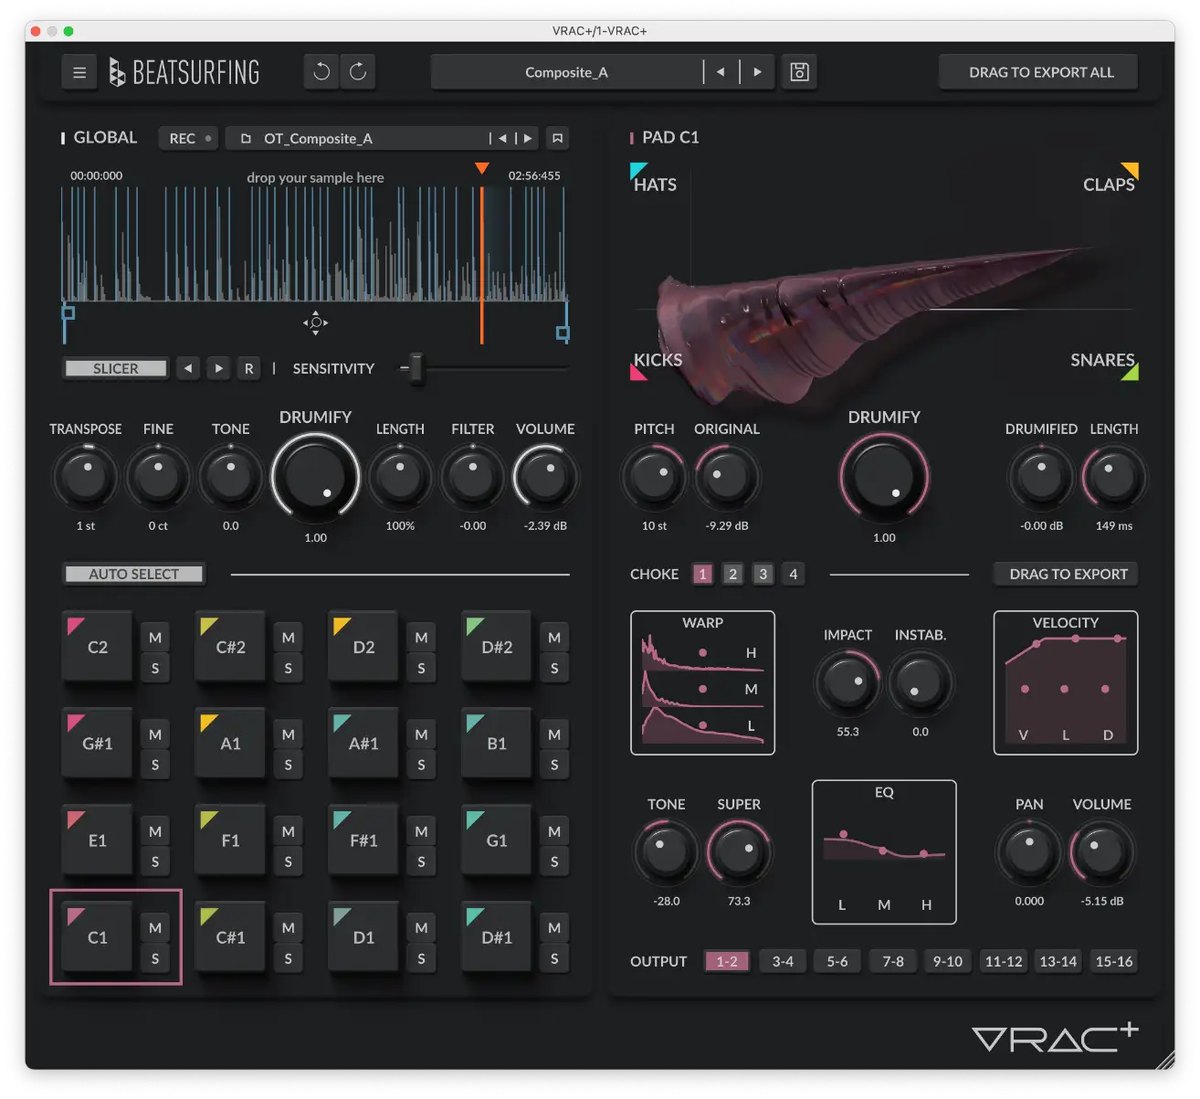
Task: Click orange playhead marker on waveform
Action: click(x=482, y=168)
